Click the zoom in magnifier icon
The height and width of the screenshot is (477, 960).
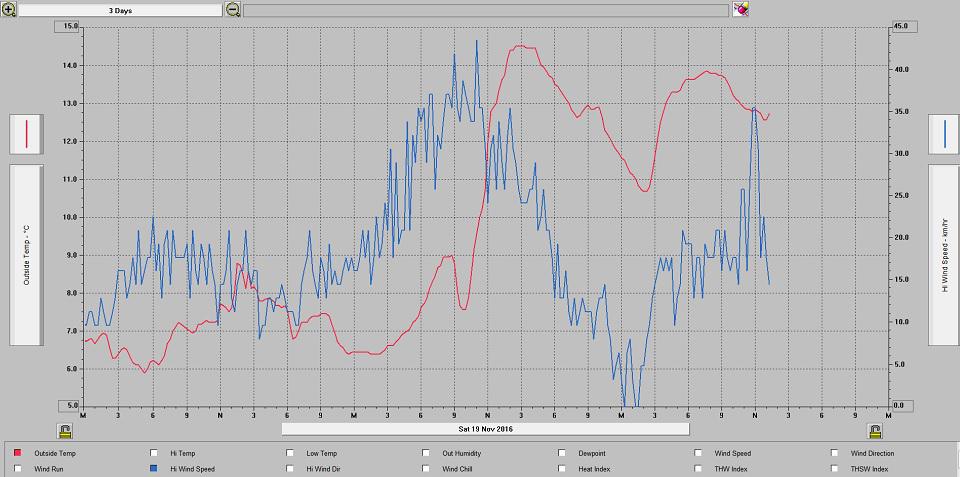tap(8, 9)
